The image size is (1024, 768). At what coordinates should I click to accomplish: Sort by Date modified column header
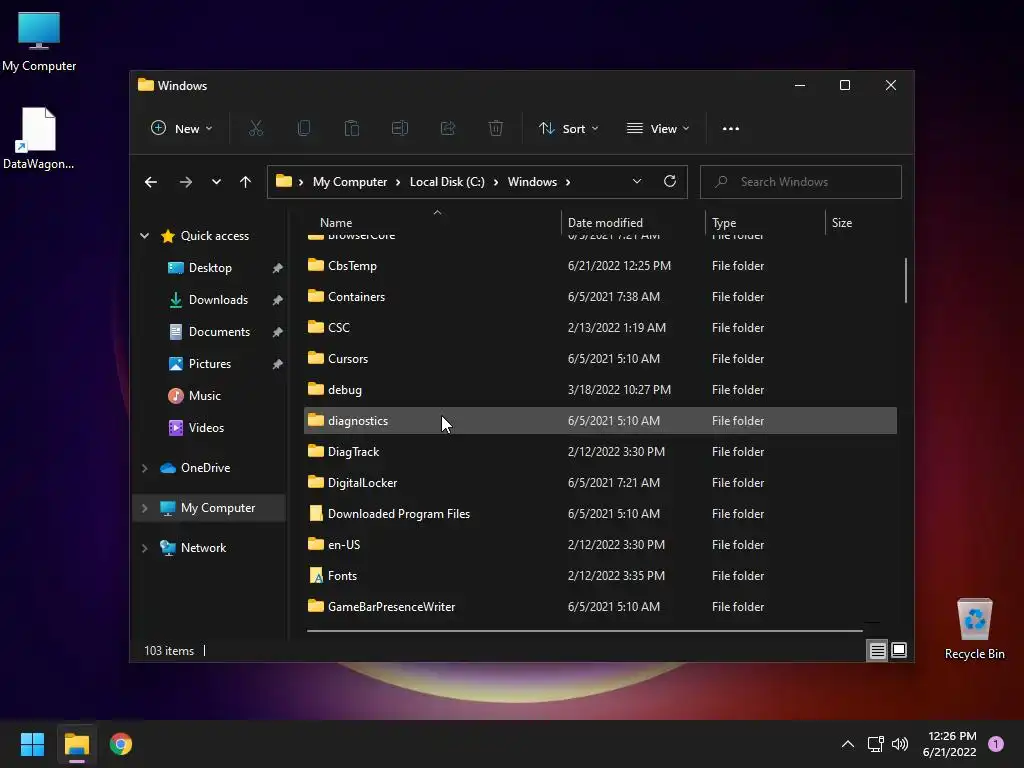click(x=633, y=223)
